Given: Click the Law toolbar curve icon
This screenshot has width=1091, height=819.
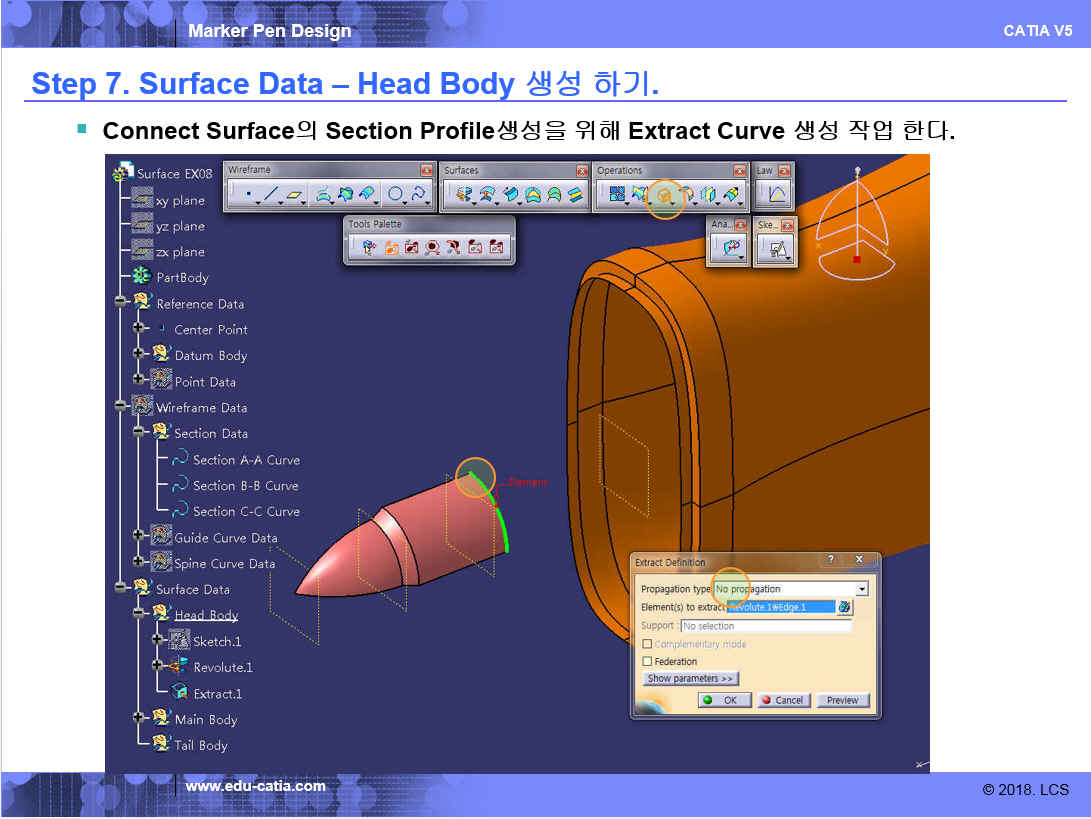Looking at the screenshot, I should coord(777,195).
